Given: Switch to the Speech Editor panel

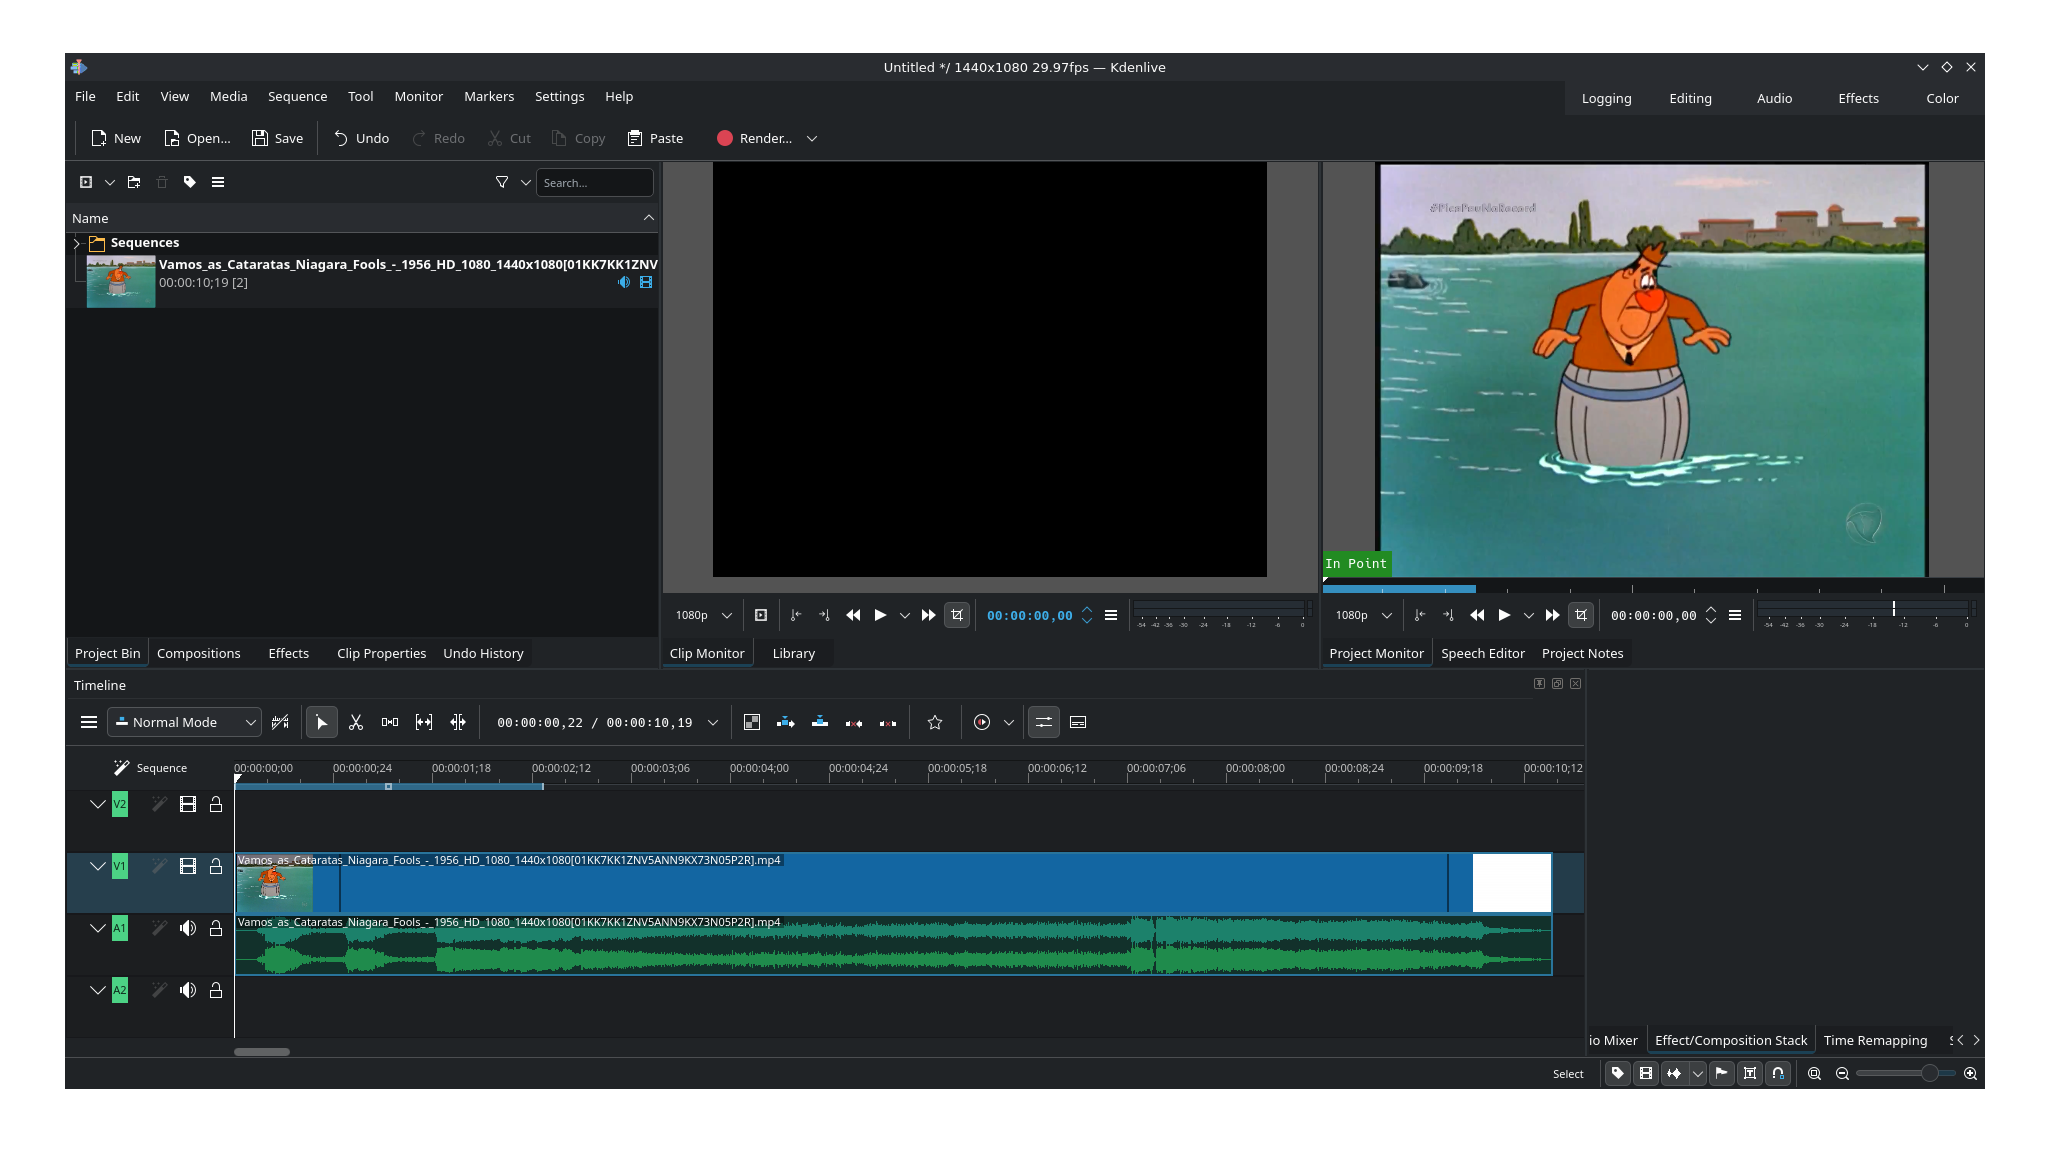Looking at the screenshot, I should [x=1483, y=653].
